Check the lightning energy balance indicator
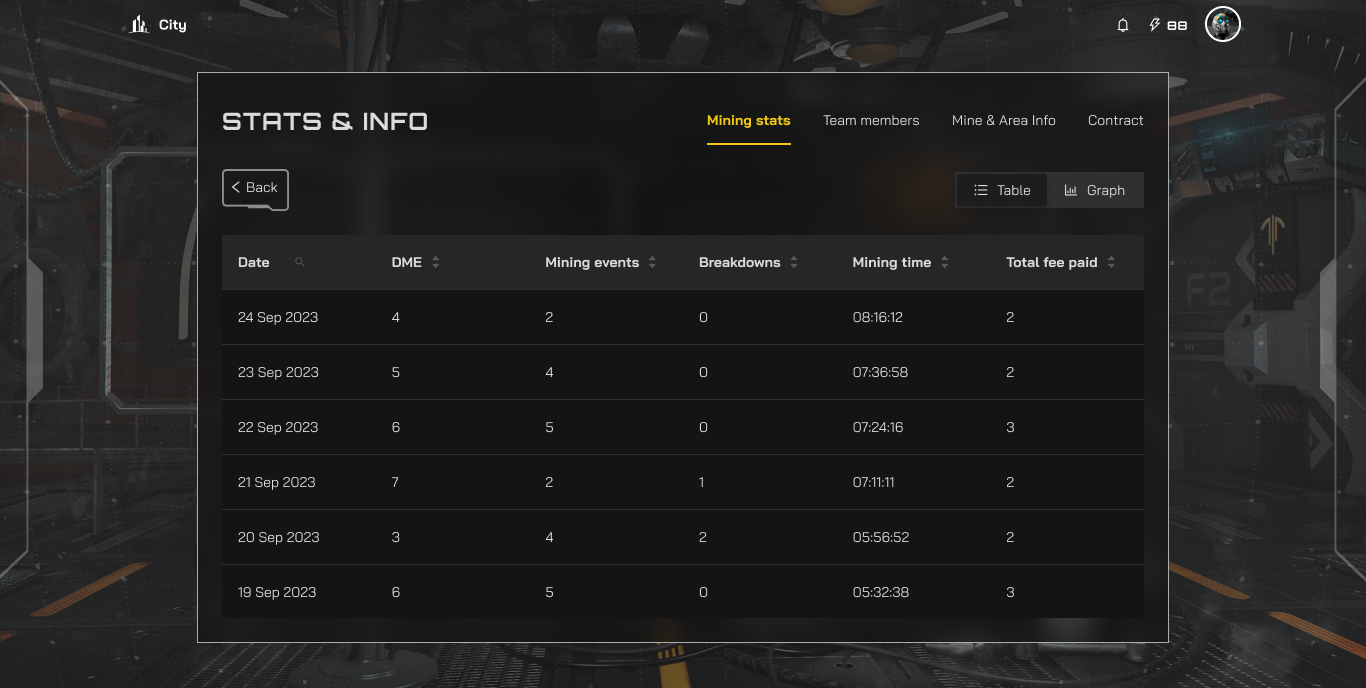1366x688 pixels. (1168, 25)
